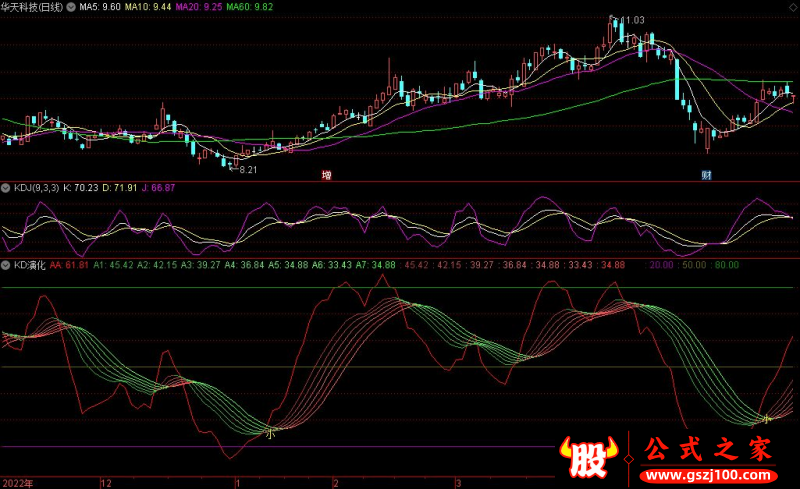Open the 华天科技(日线) period title
The image size is (800, 489).
(x=32, y=6)
